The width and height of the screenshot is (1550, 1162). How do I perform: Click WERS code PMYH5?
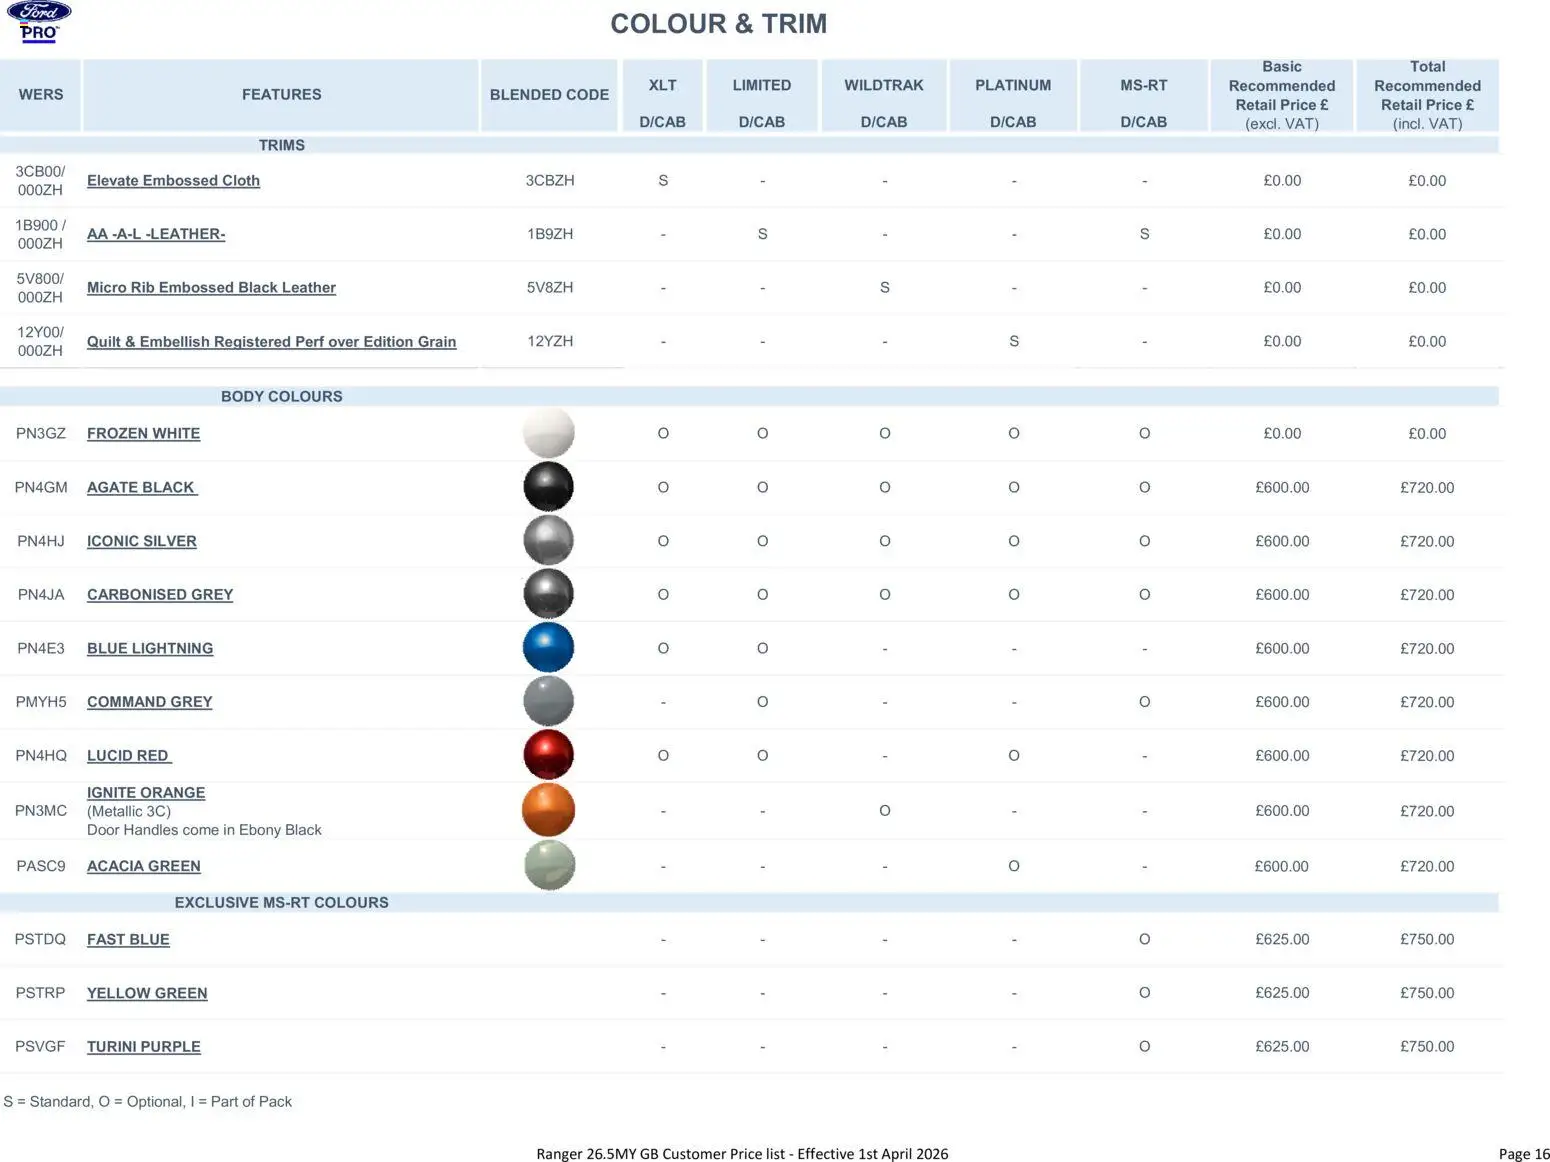tap(41, 702)
